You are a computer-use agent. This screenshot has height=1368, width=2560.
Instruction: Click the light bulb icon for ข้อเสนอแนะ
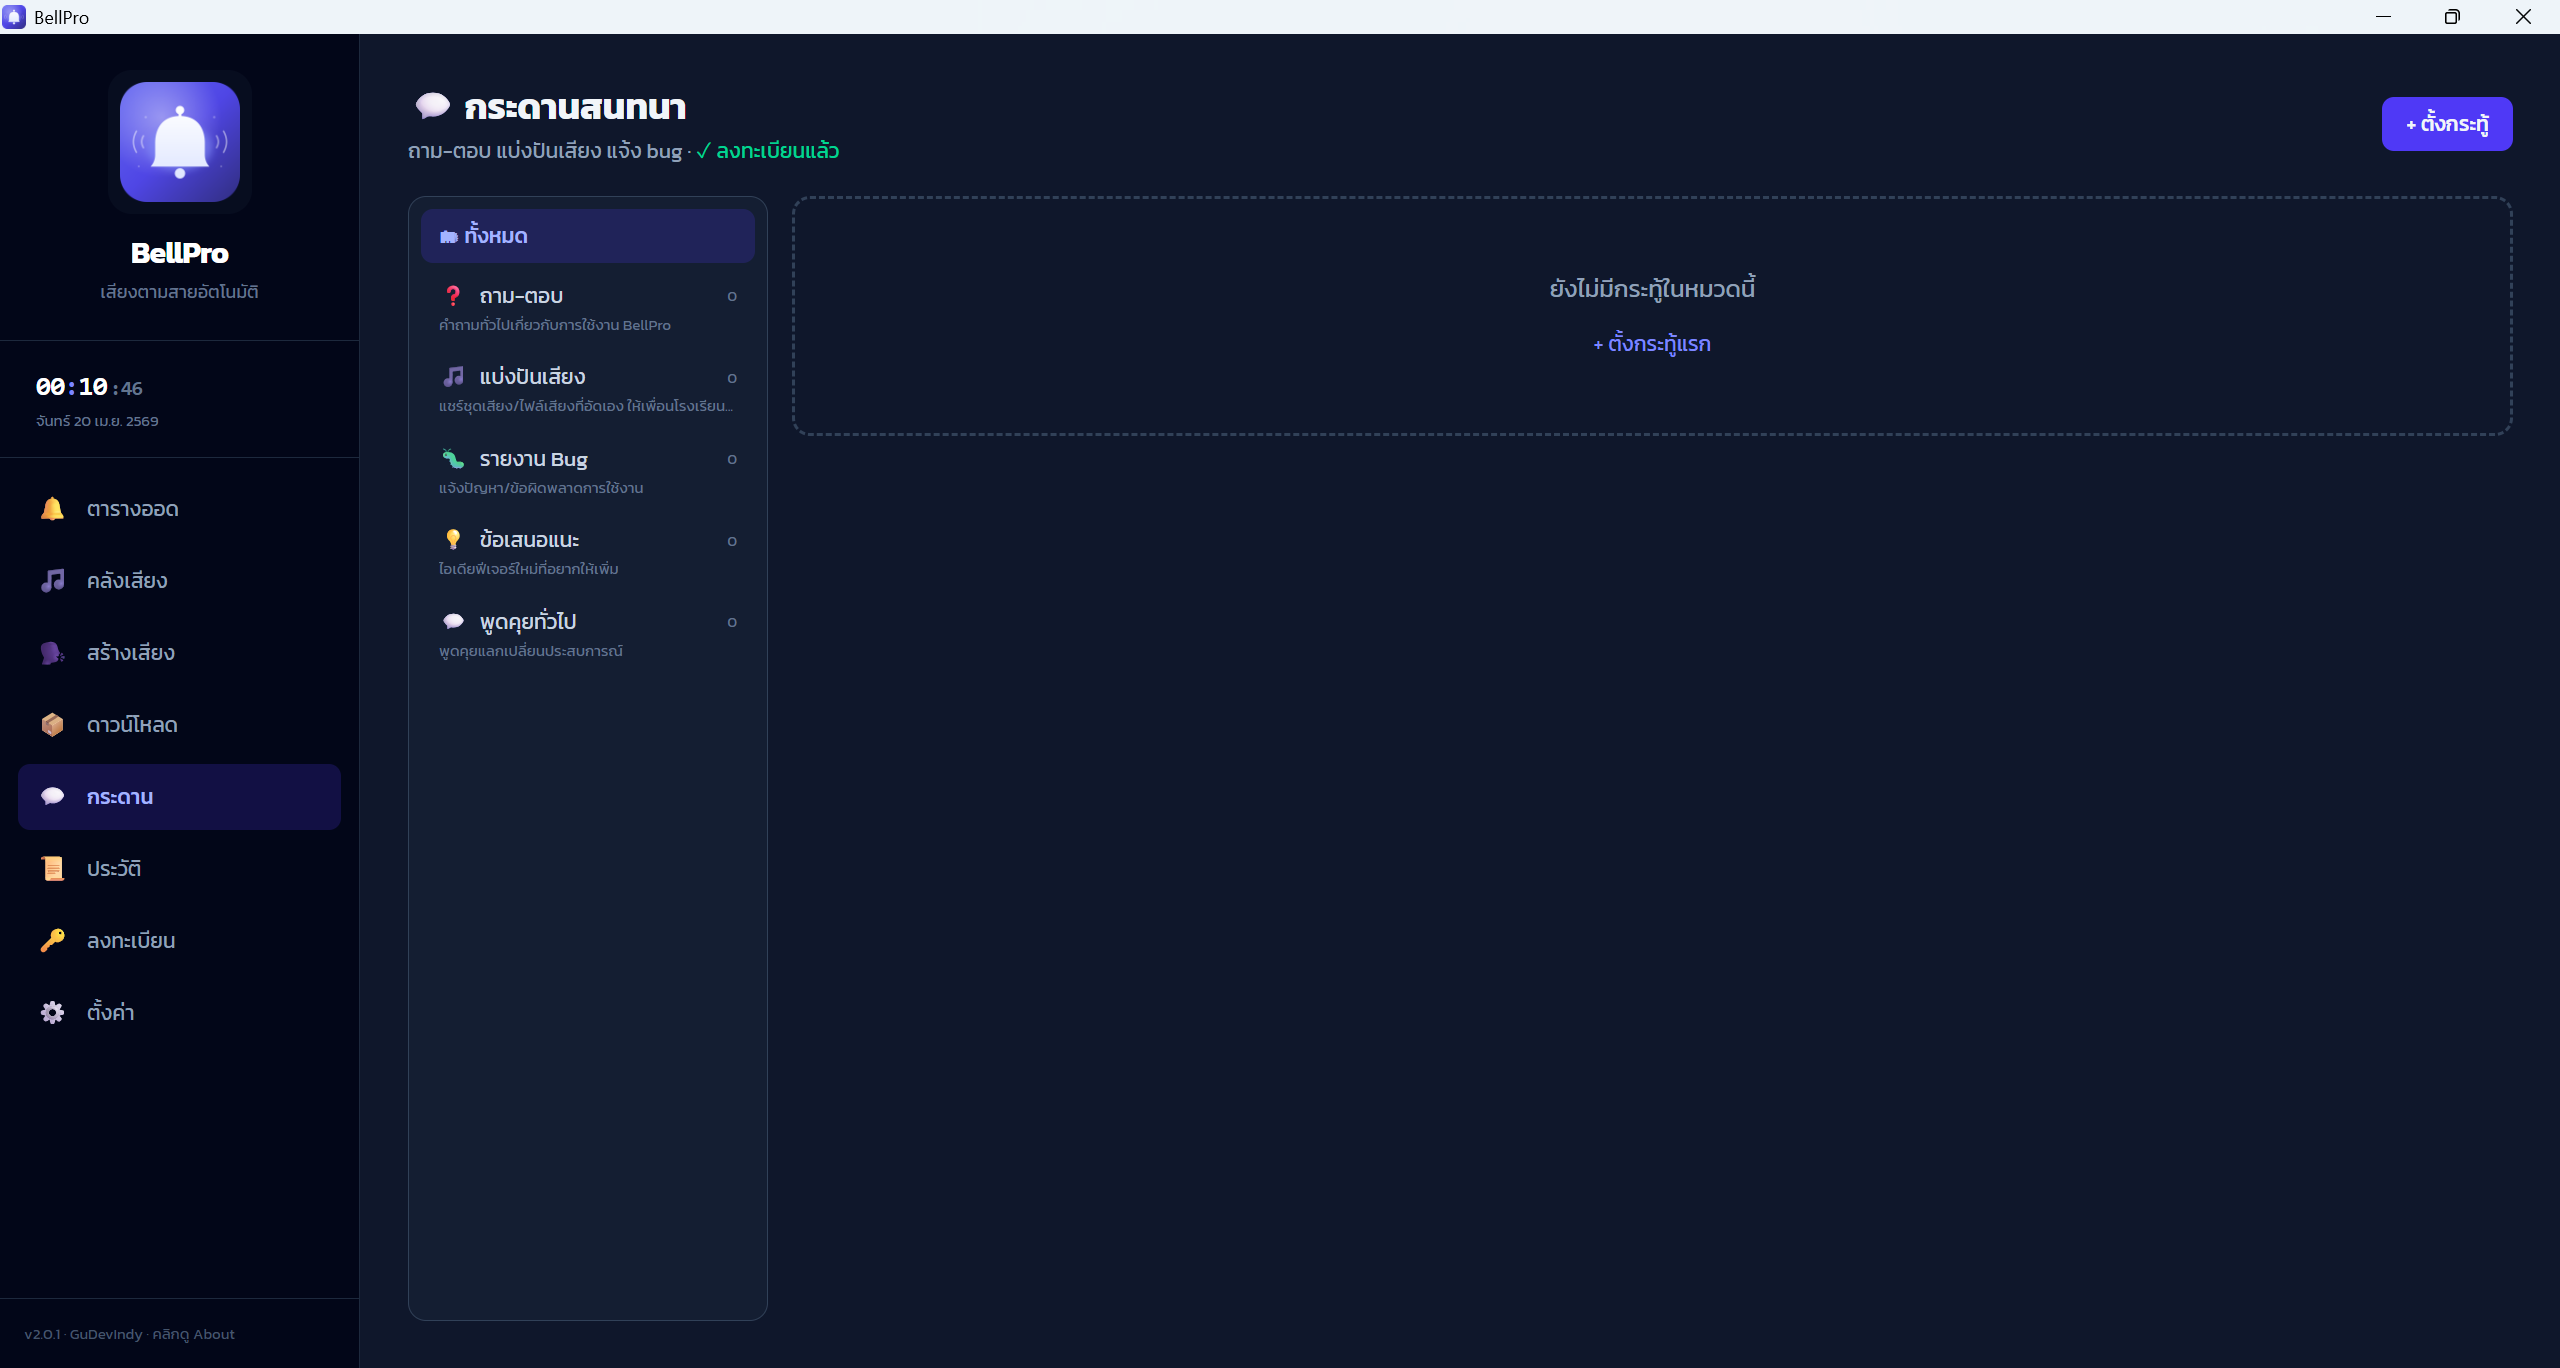tap(453, 540)
